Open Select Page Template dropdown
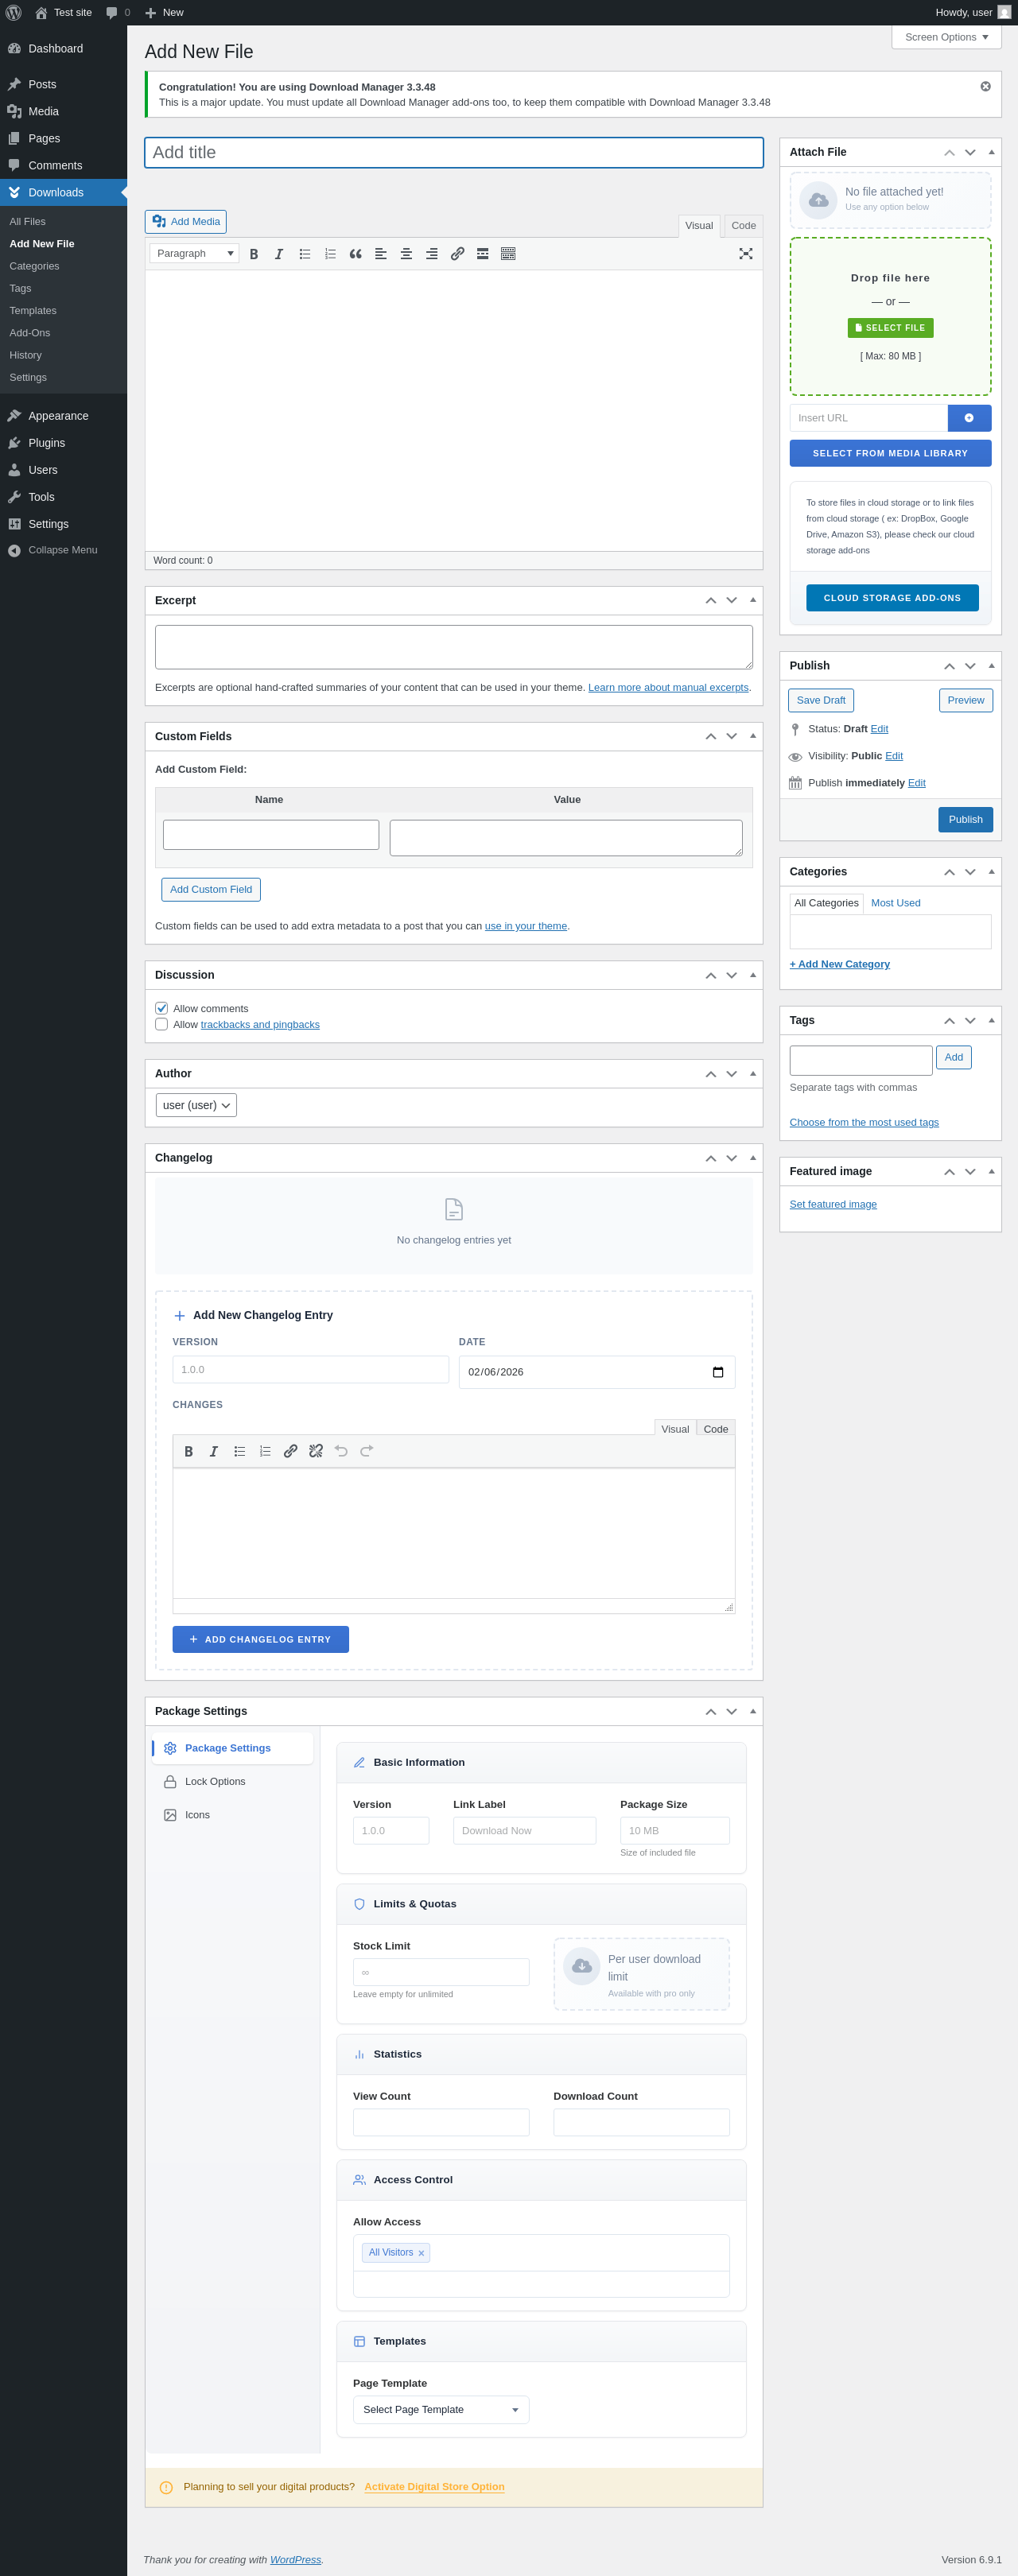Viewport: 1018px width, 2576px height. [x=441, y=2409]
